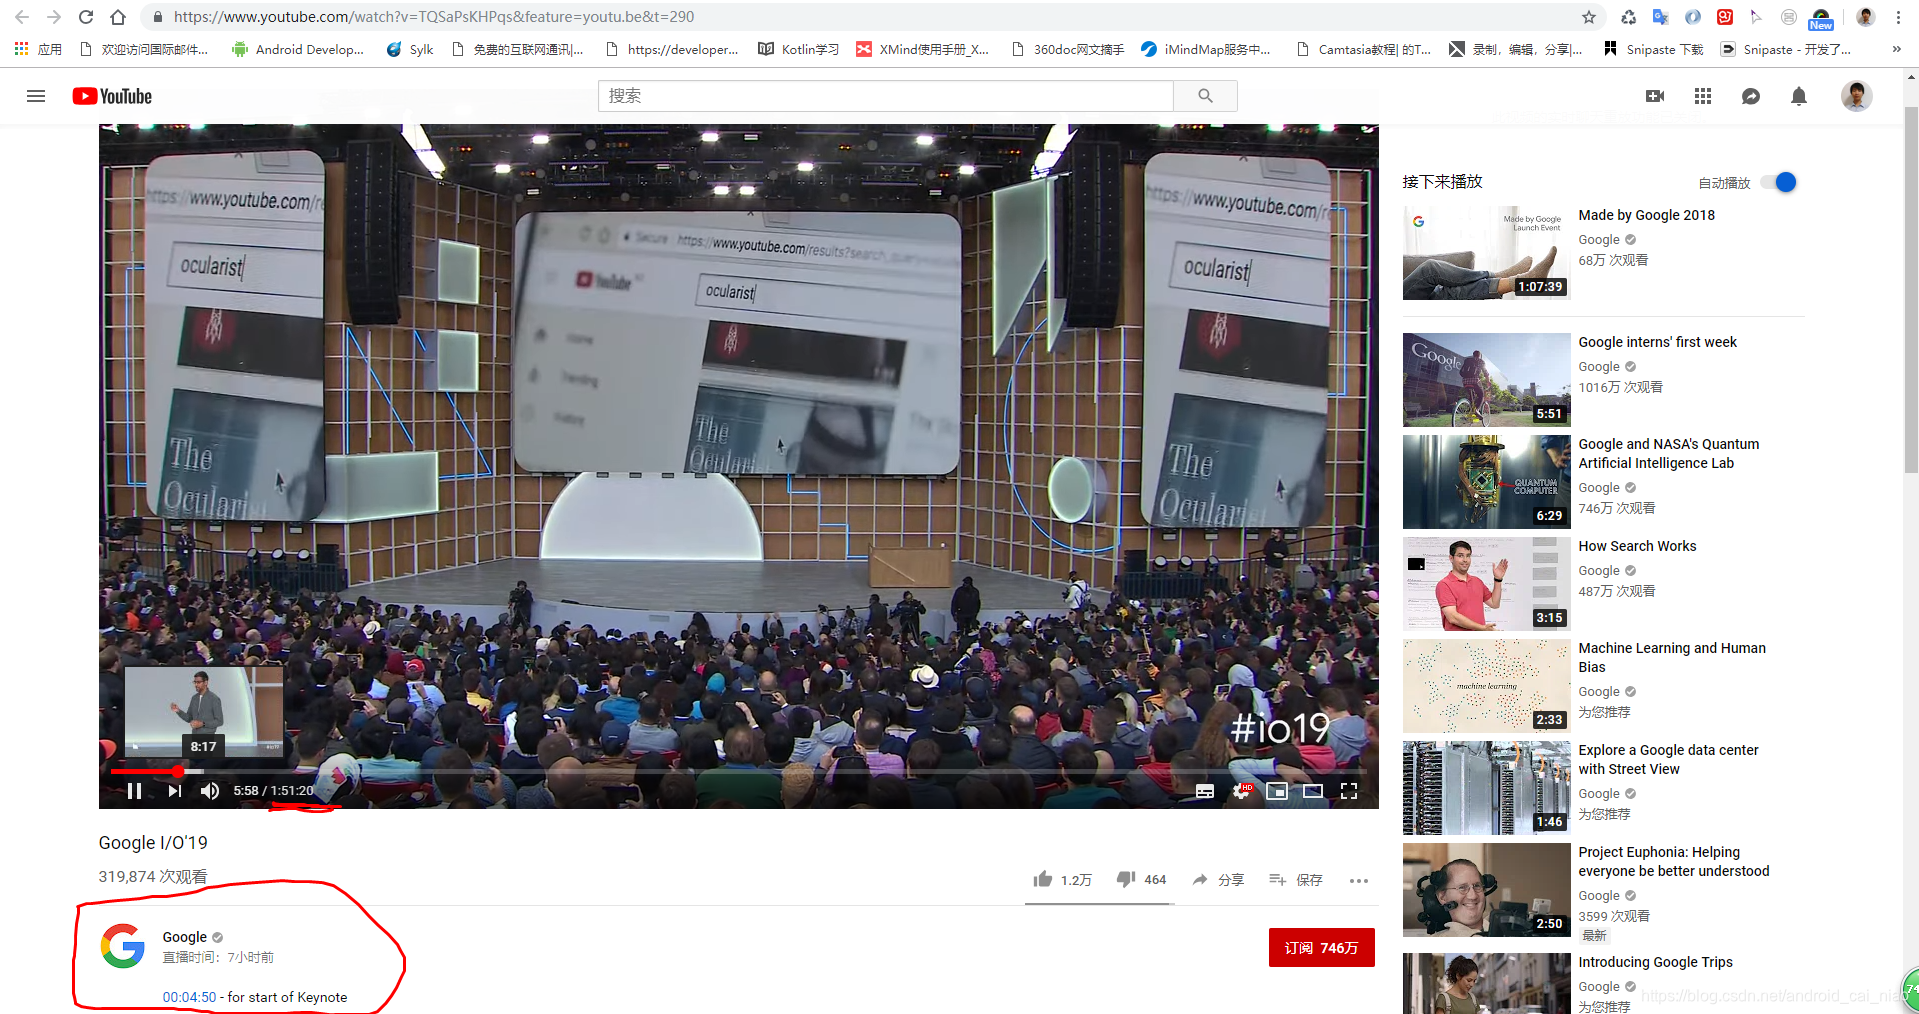
Task: Open more actions ellipsis below video
Action: 1358,881
